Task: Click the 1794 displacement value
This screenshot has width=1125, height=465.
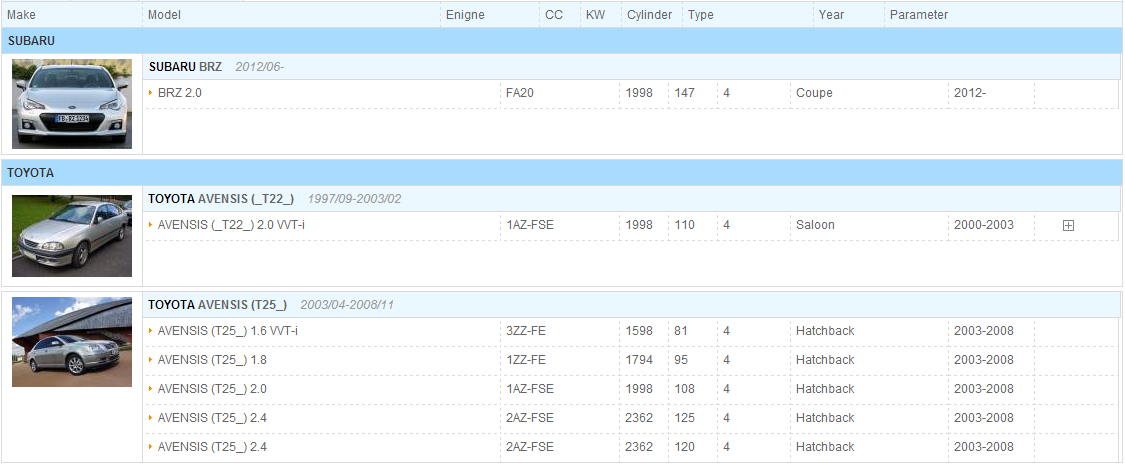Action: click(639, 360)
